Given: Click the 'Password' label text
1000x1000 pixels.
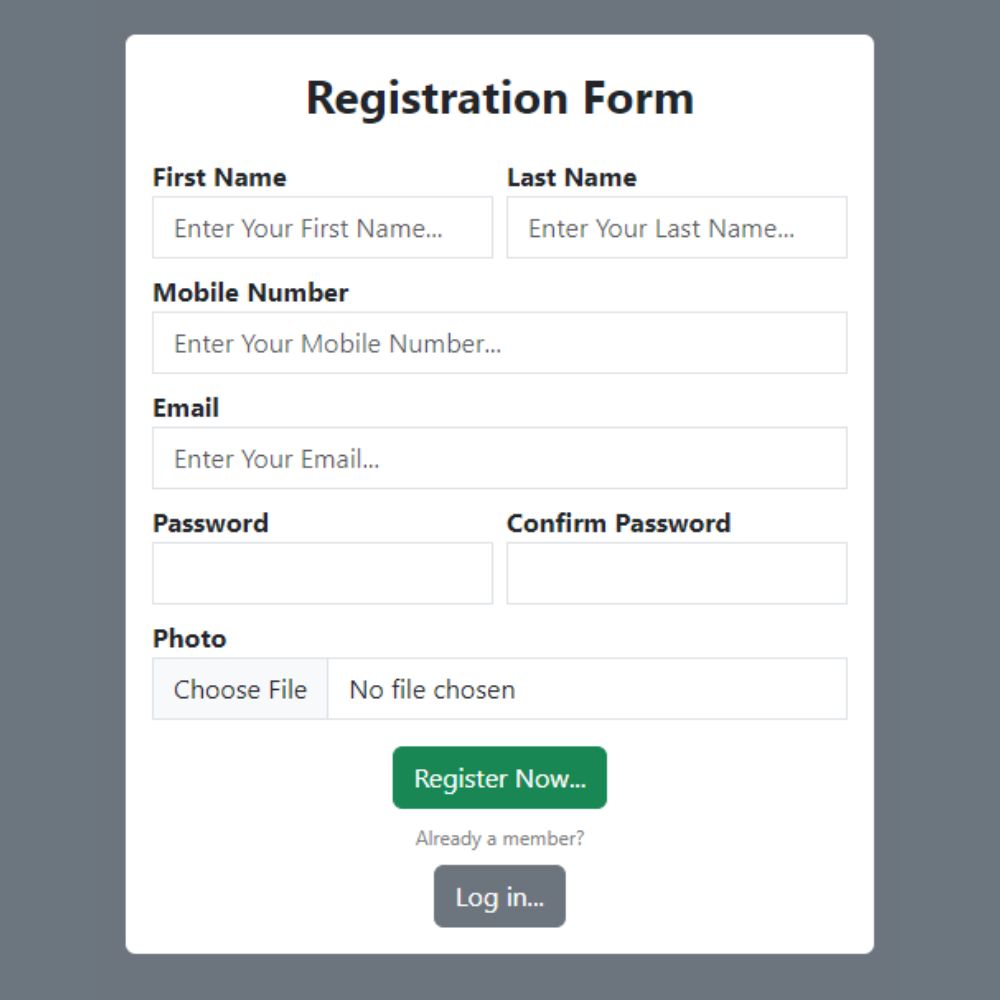Looking at the screenshot, I should 210,524.
